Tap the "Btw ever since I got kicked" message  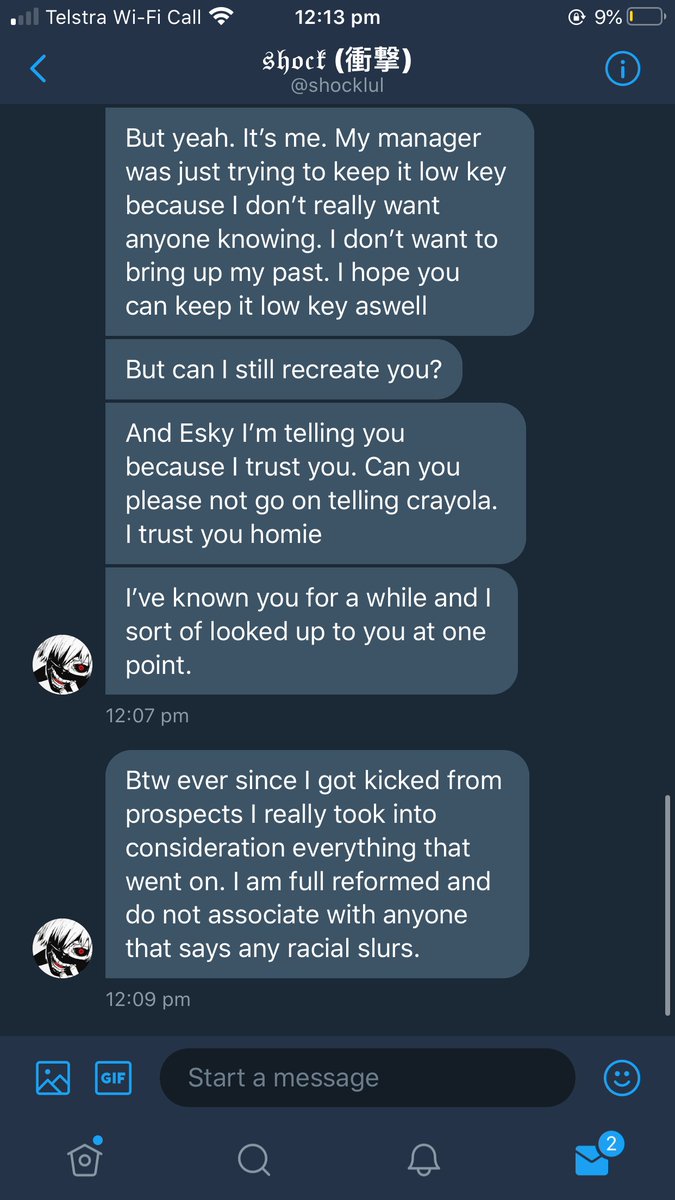(316, 864)
